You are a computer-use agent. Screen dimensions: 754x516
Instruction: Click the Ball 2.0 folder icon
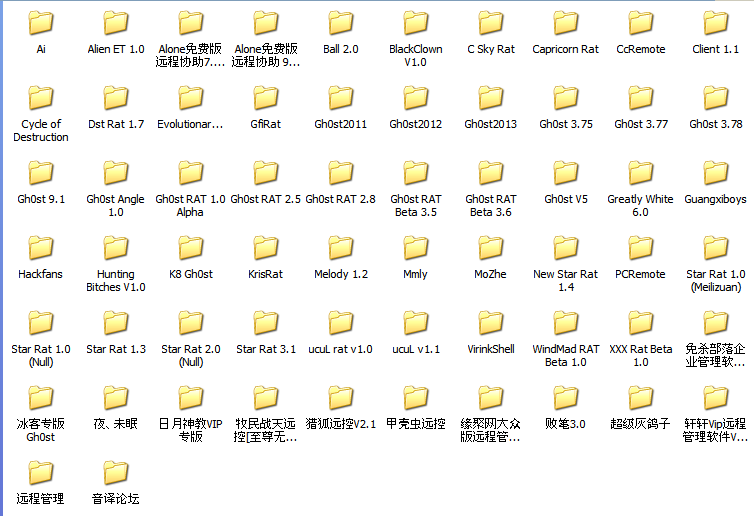pos(341,24)
